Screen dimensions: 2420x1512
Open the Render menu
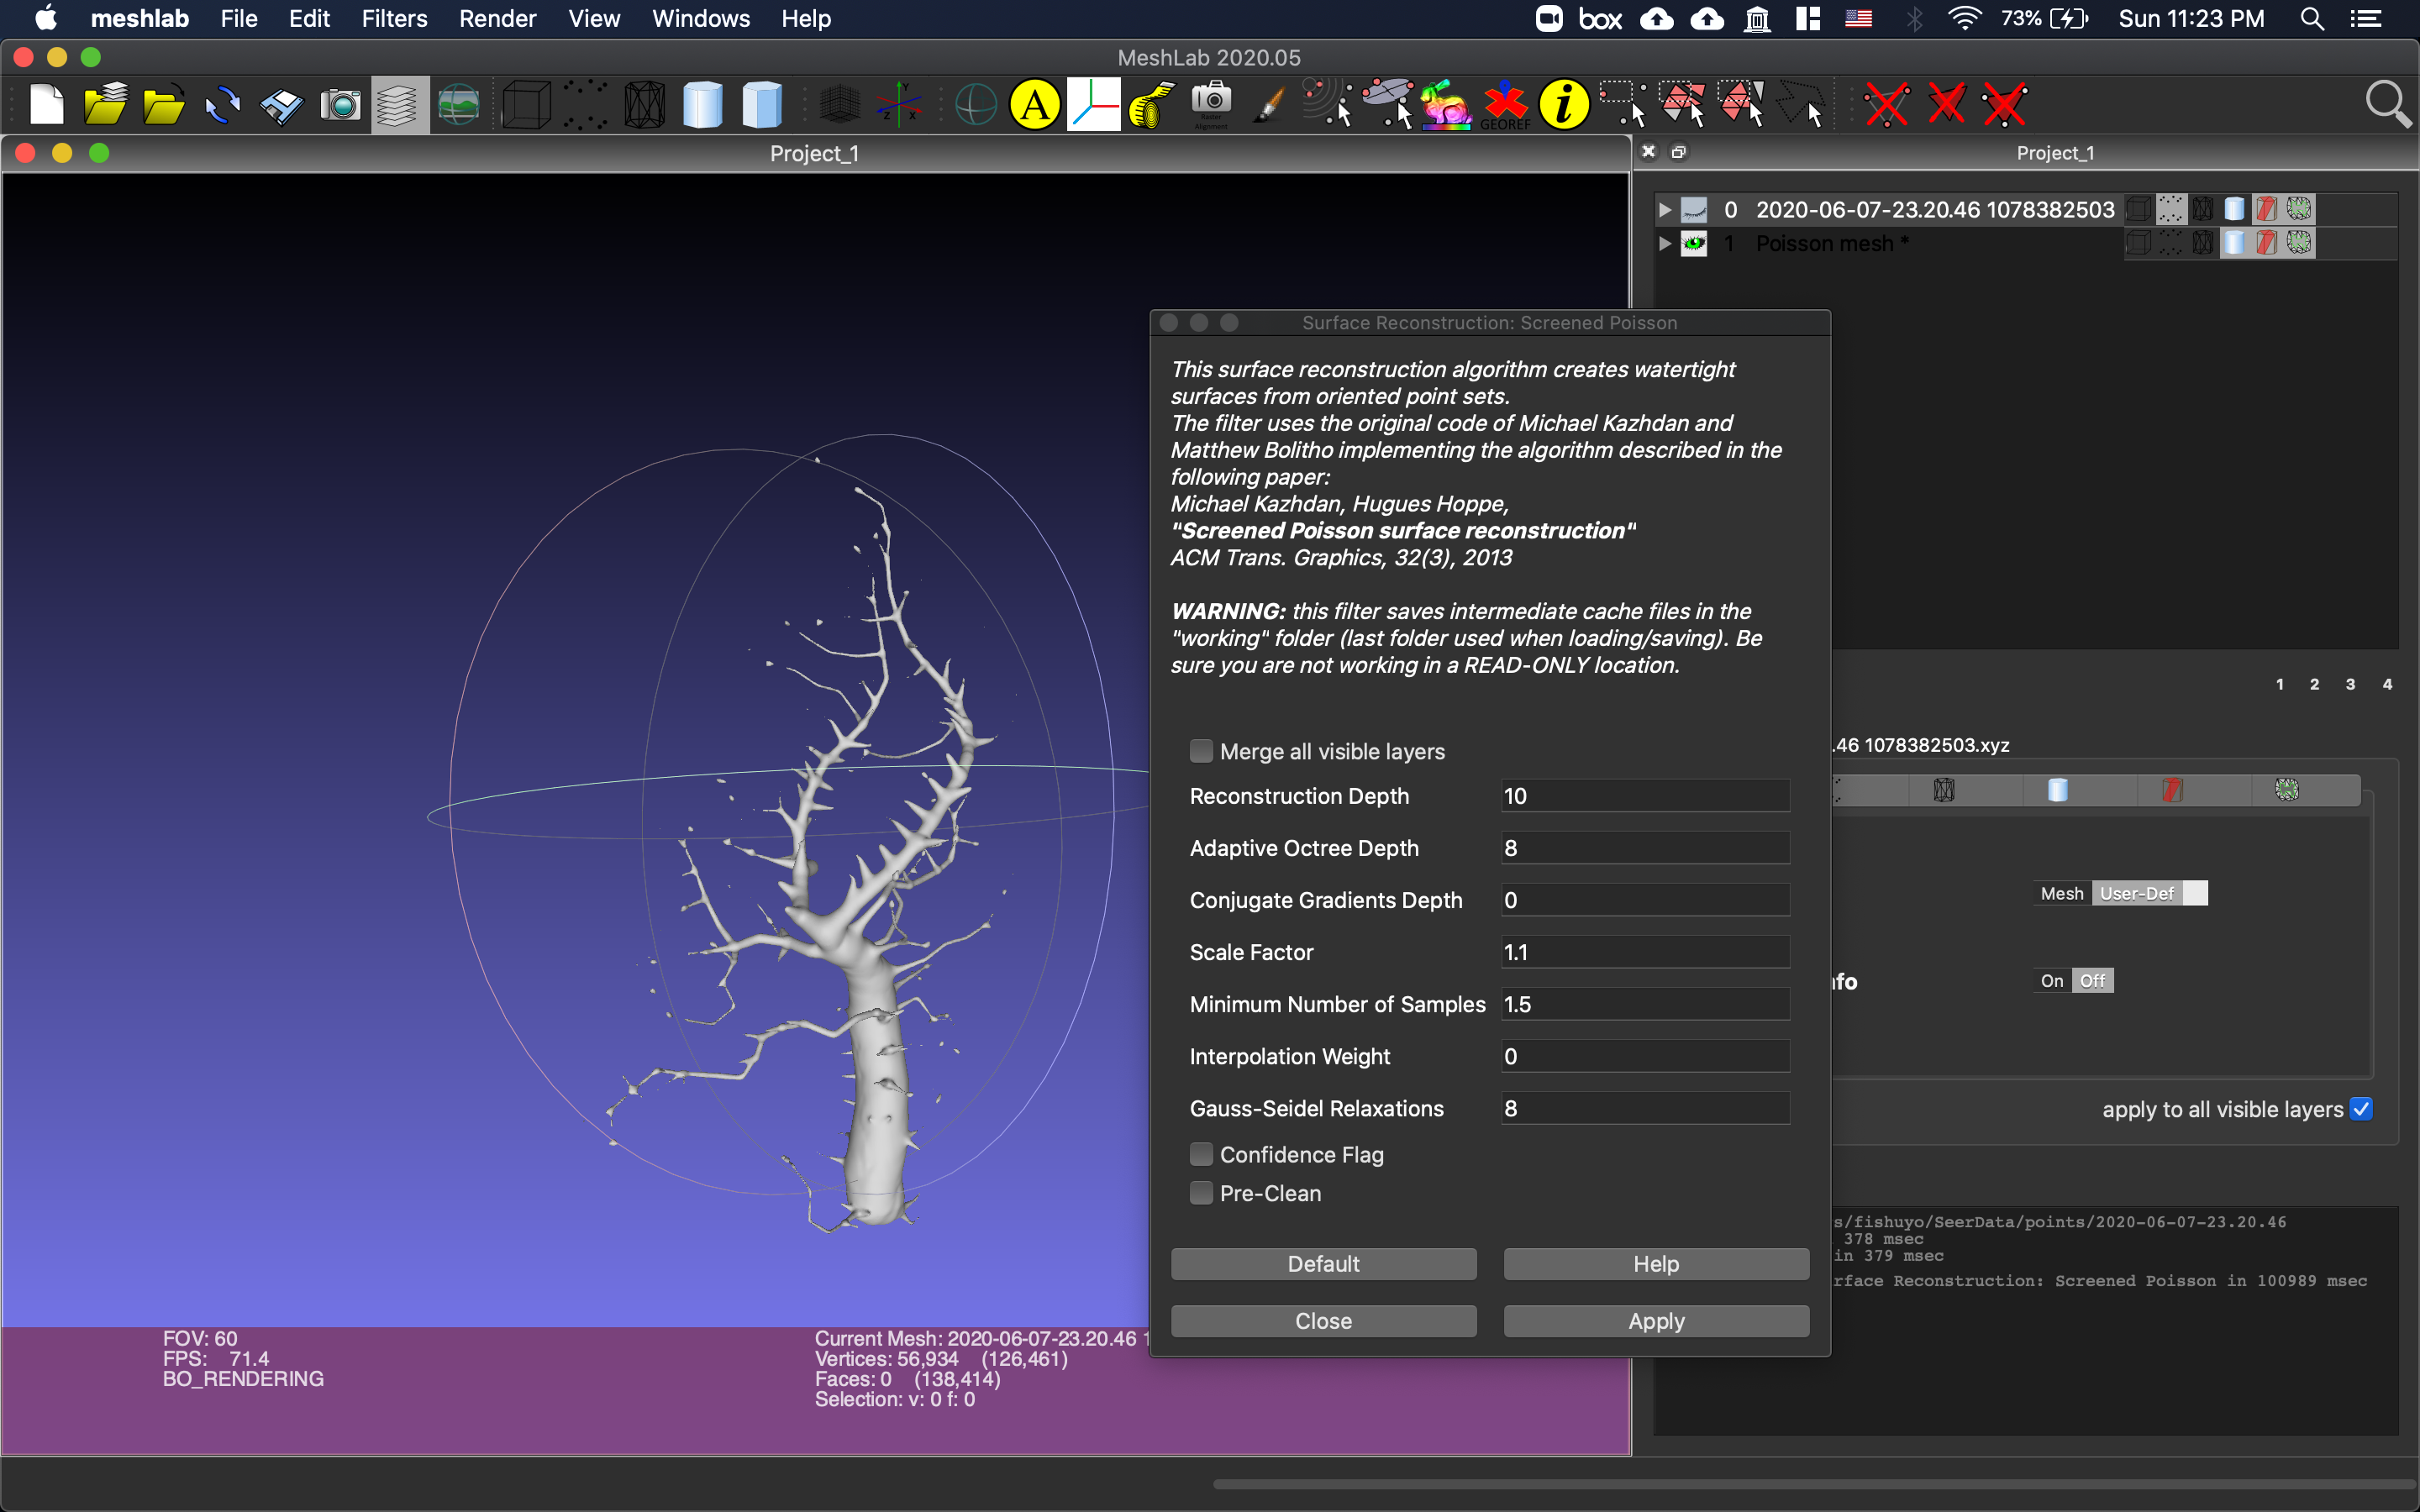click(497, 18)
